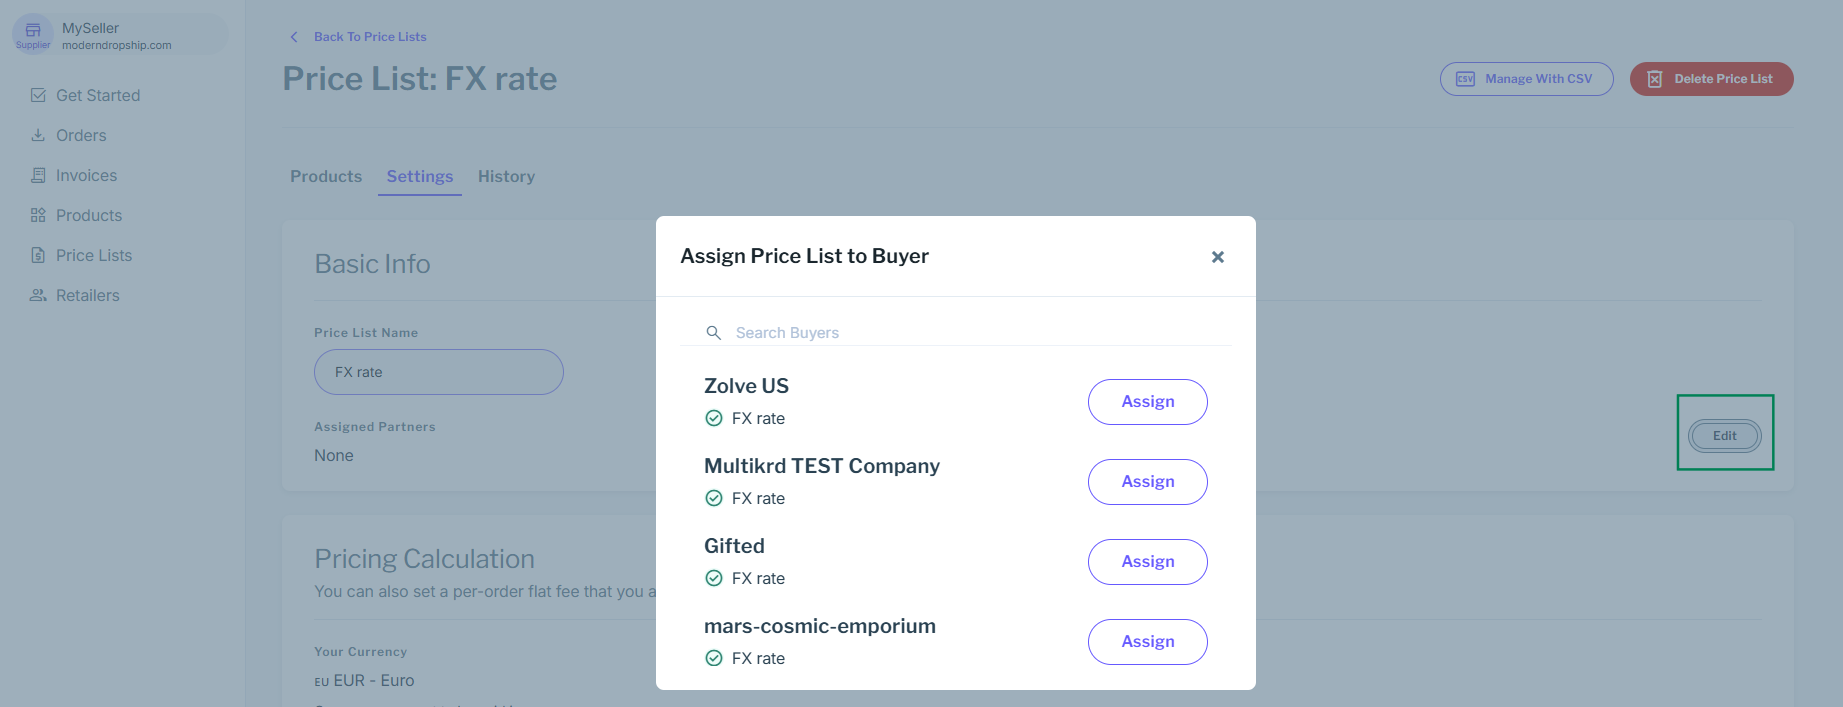Open Retailers people icon in sidebar
1843x707 pixels.
(x=38, y=295)
